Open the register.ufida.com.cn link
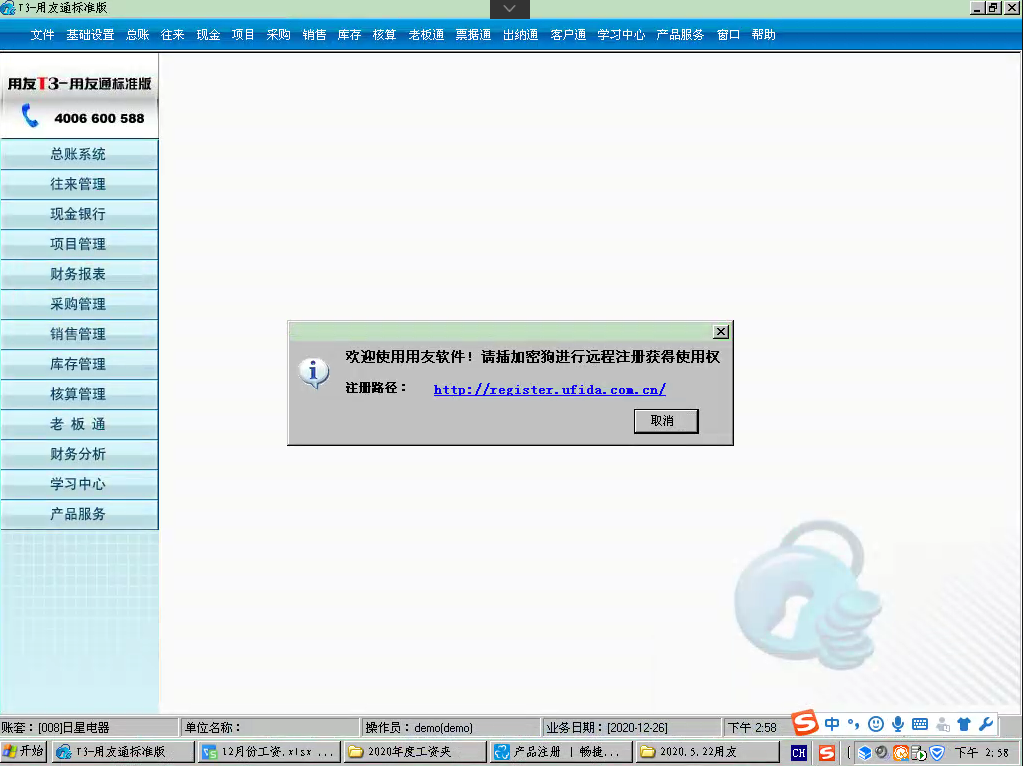 [549, 390]
